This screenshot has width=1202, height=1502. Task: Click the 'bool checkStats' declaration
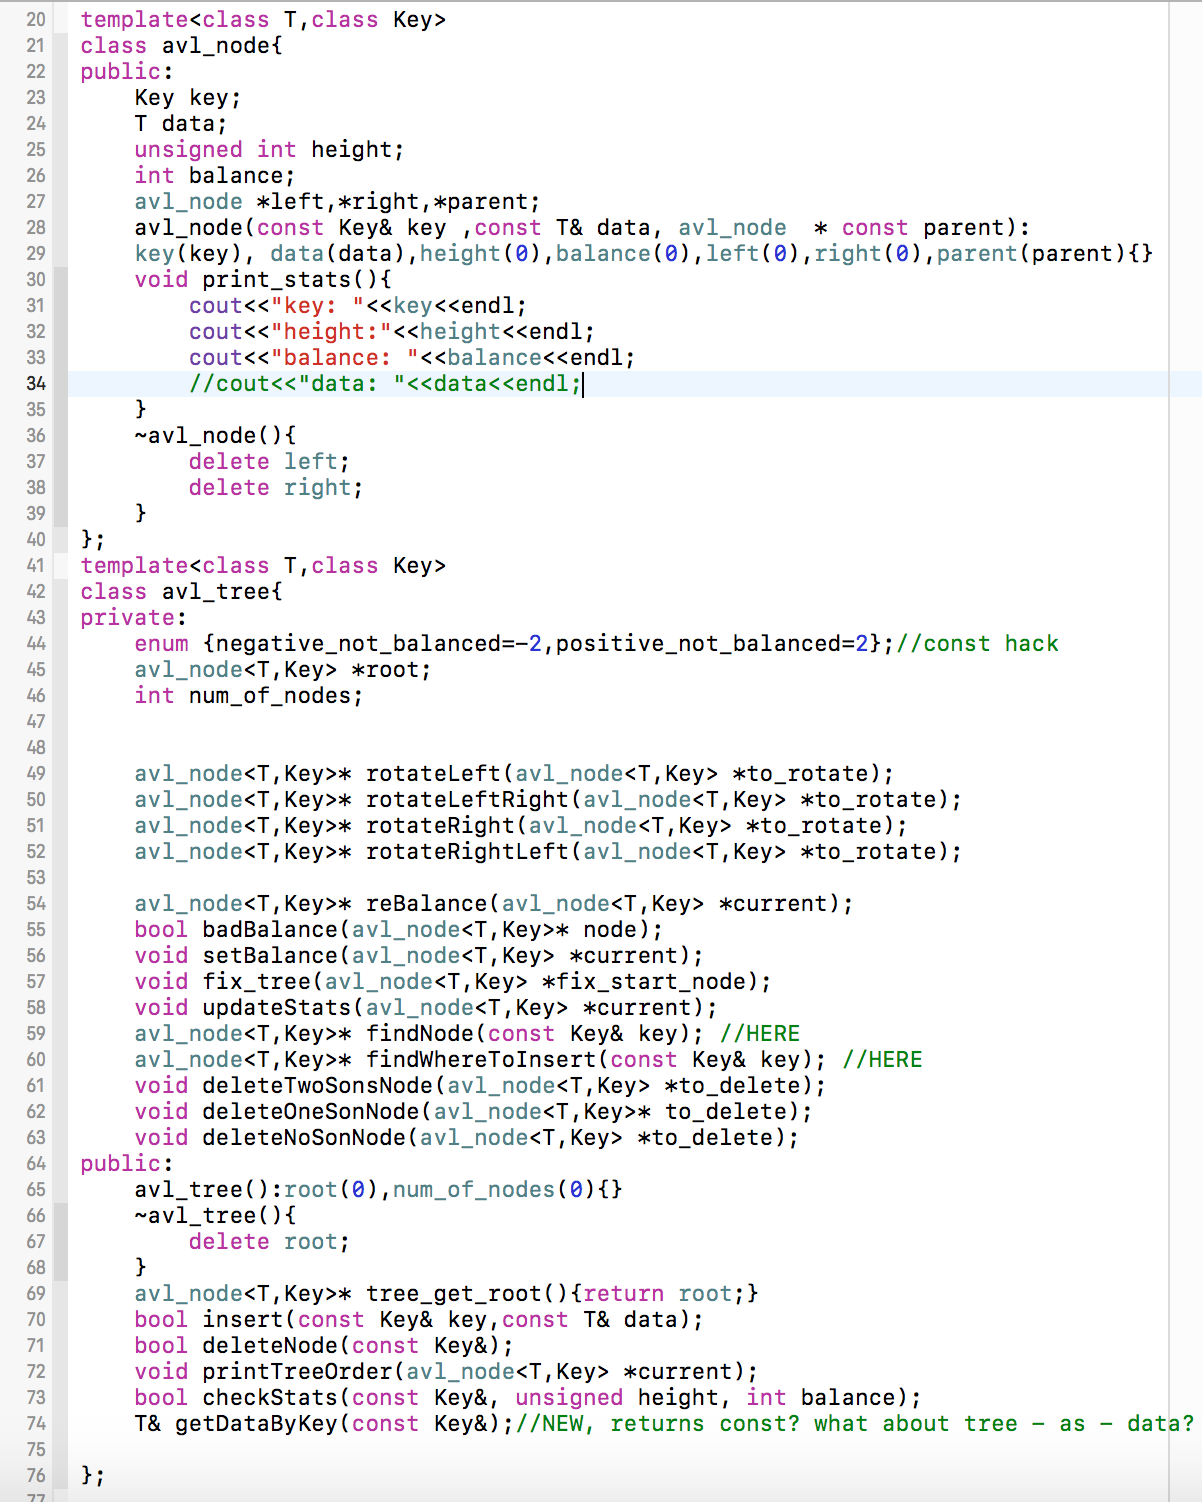[528, 1398]
